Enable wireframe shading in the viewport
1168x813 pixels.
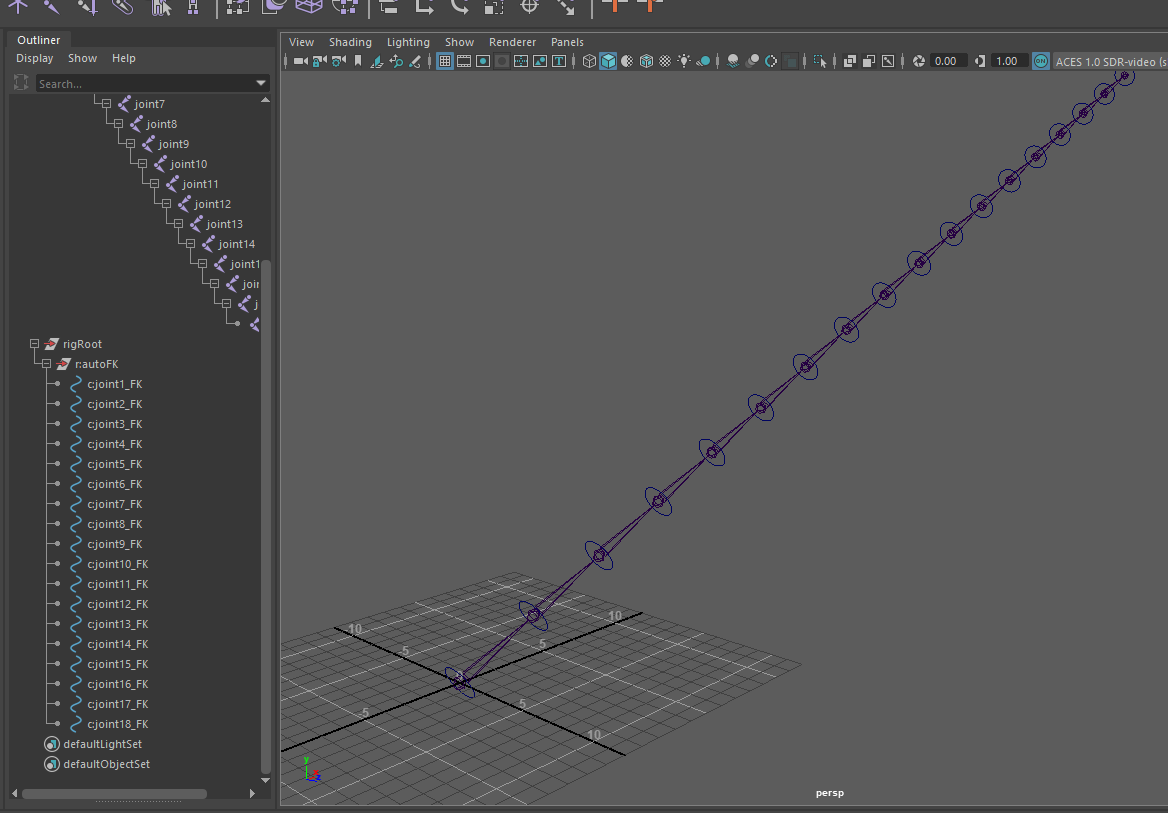click(589, 61)
